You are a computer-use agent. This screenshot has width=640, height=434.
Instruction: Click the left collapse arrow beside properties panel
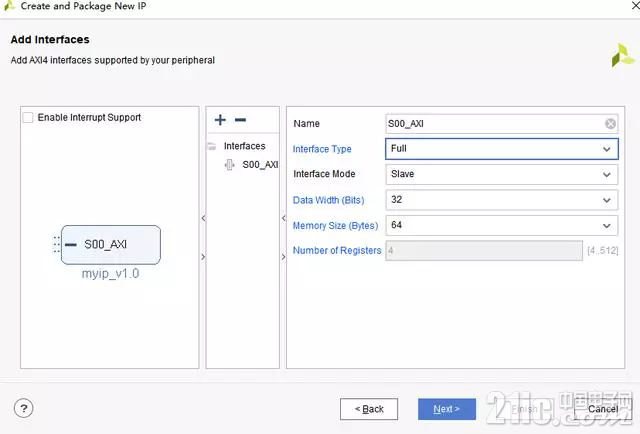[284, 218]
